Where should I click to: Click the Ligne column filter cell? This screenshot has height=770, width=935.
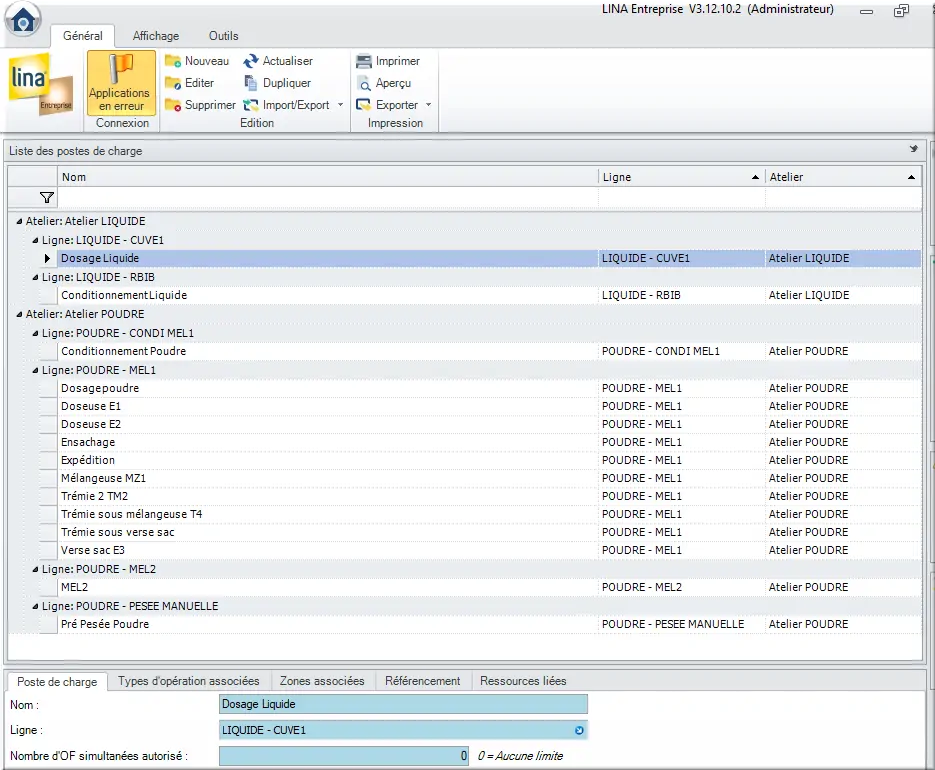point(682,197)
